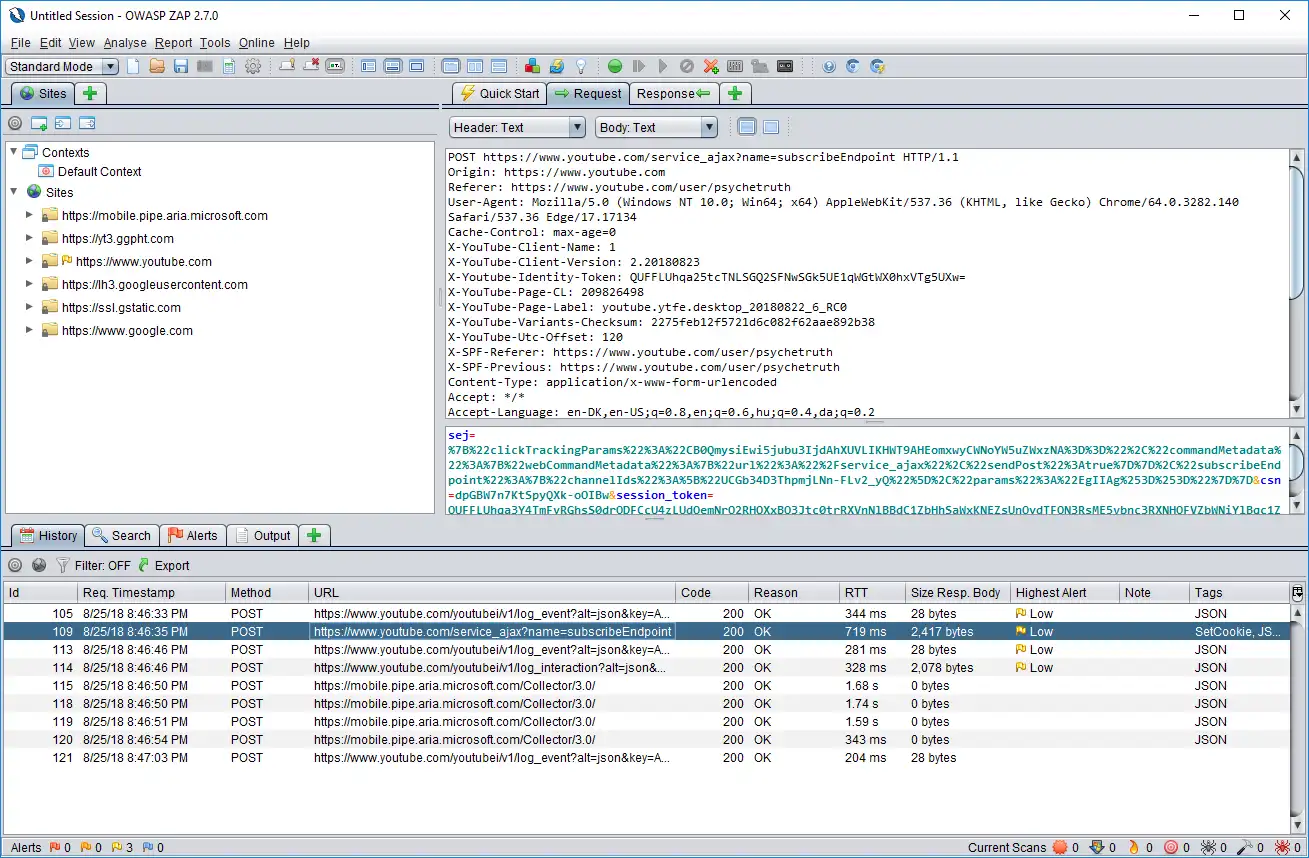Expand https://www.youtube.com site node
This screenshot has height=858, width=1309.
click(30, 261)
